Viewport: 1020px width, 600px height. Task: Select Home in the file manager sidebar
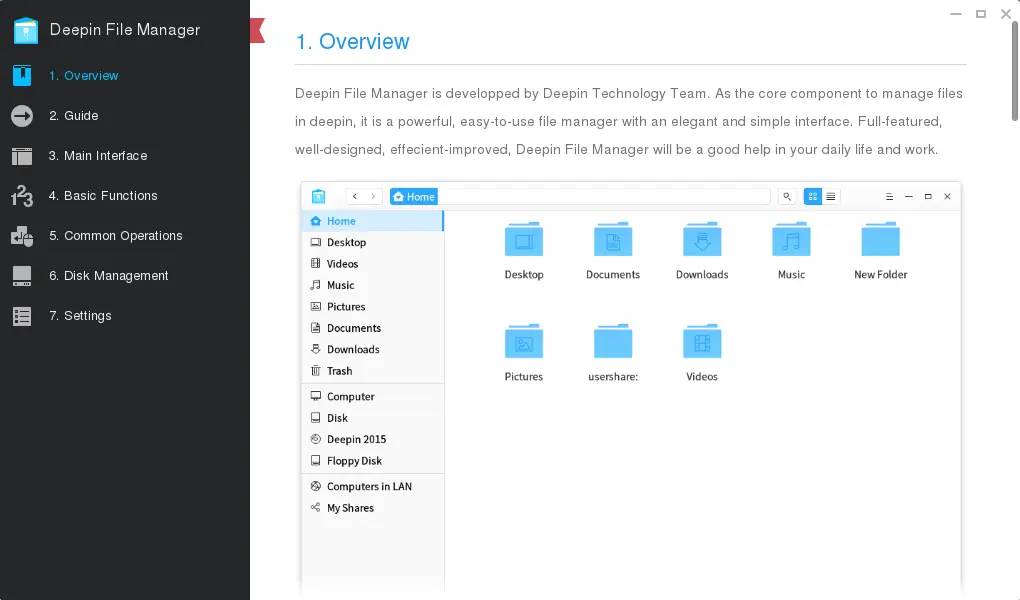coord(373,221)
